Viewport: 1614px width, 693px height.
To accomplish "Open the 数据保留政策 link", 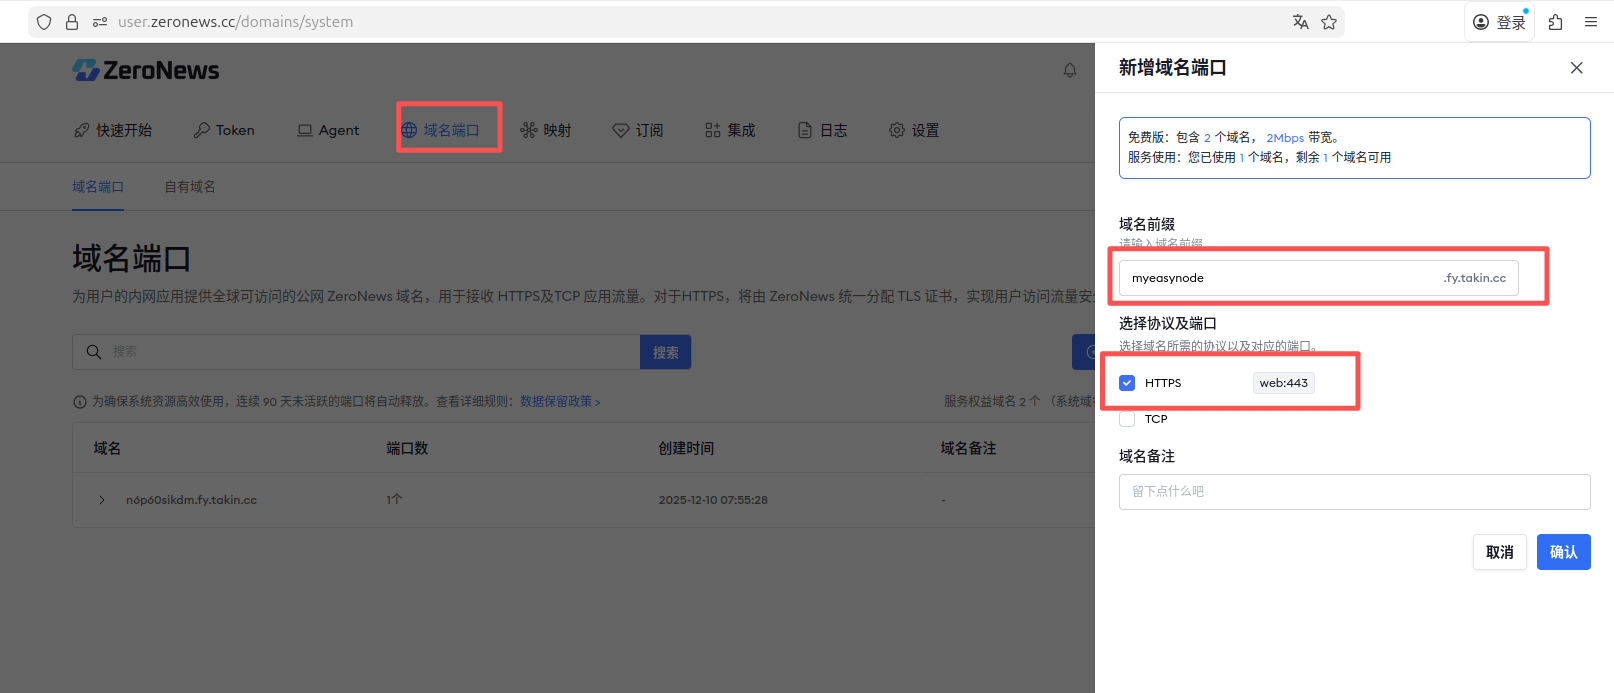I will pos(559,401).
